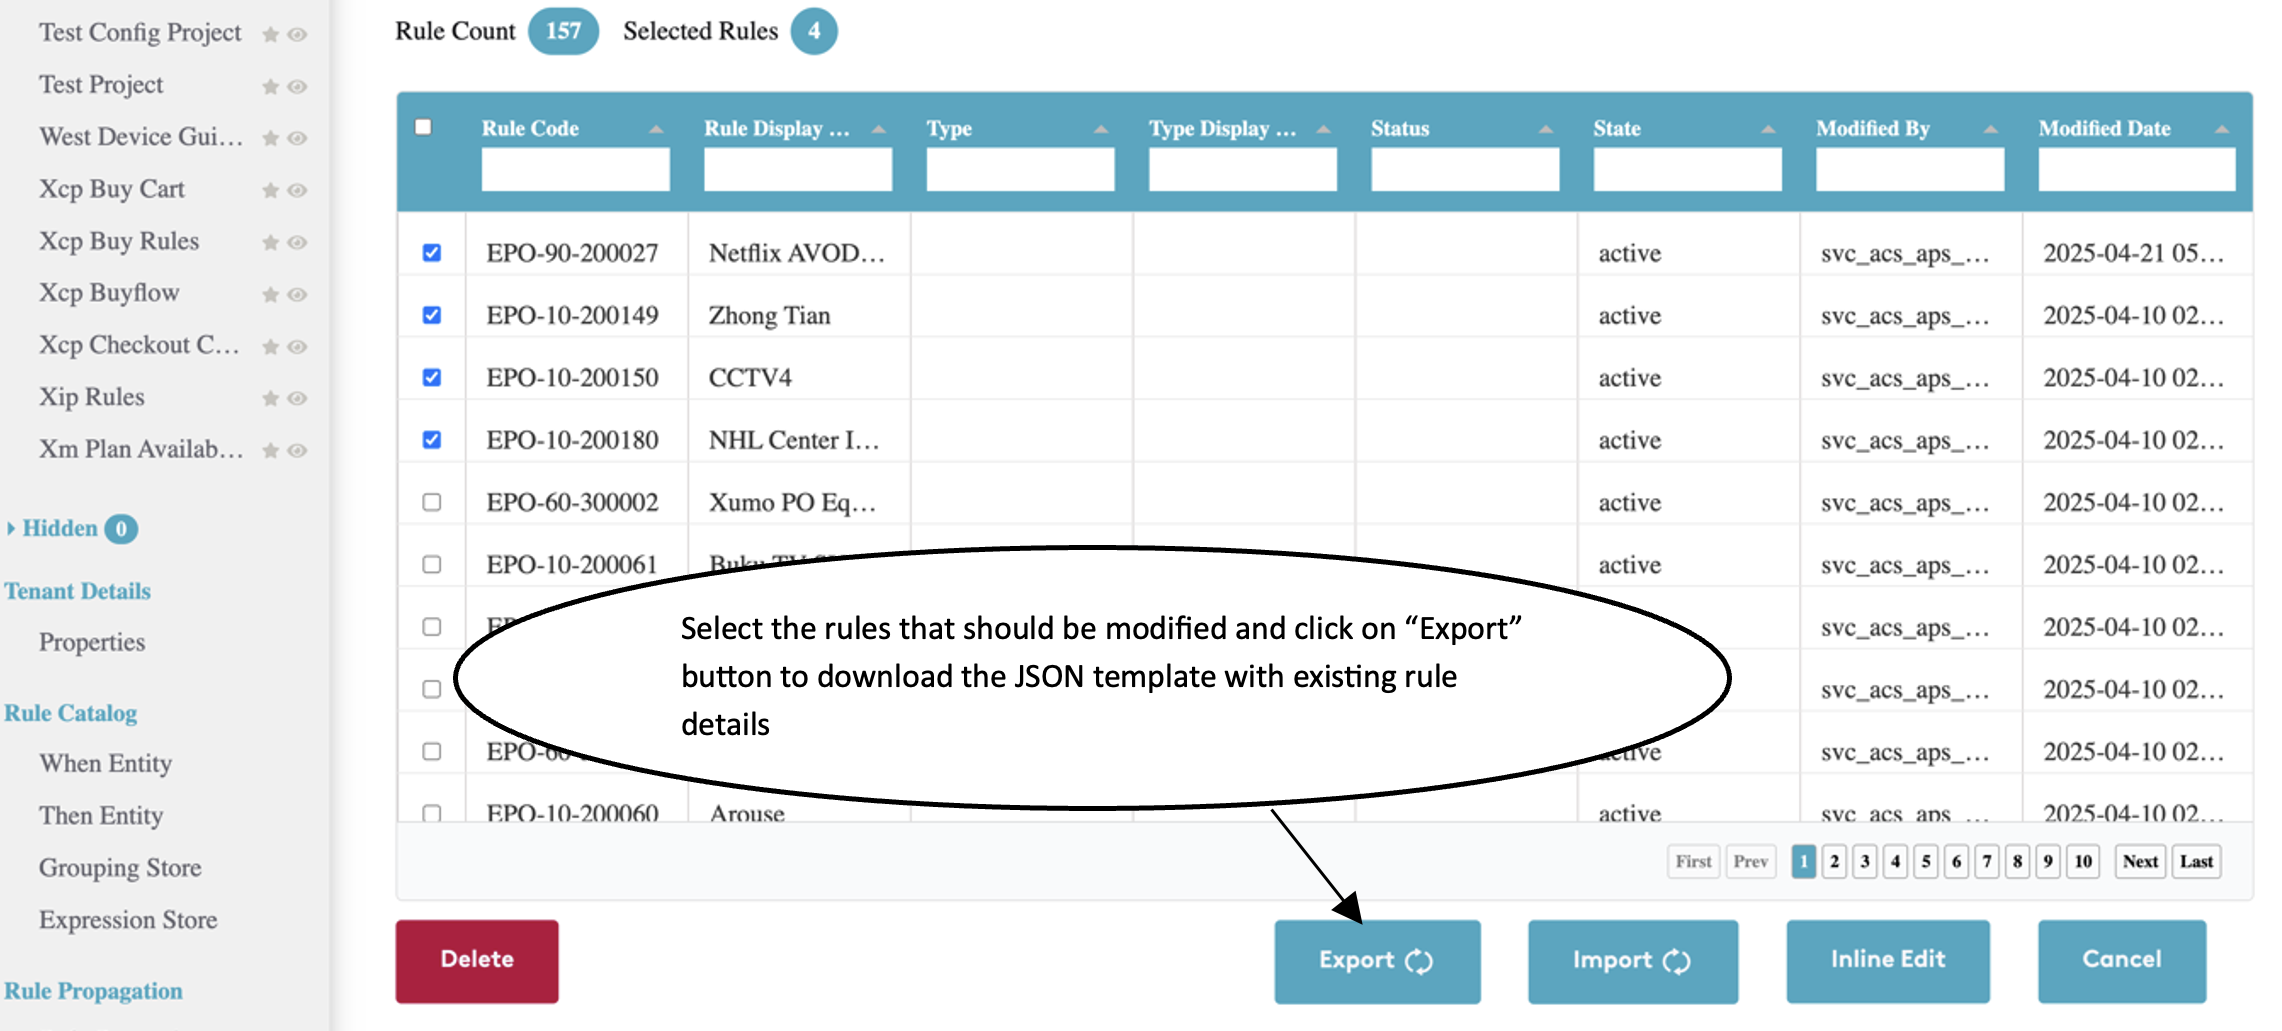Star the Xcp Buyflow project
Image resolution: width=2282 pixels, height=1031 pixels.
(270, 294)
